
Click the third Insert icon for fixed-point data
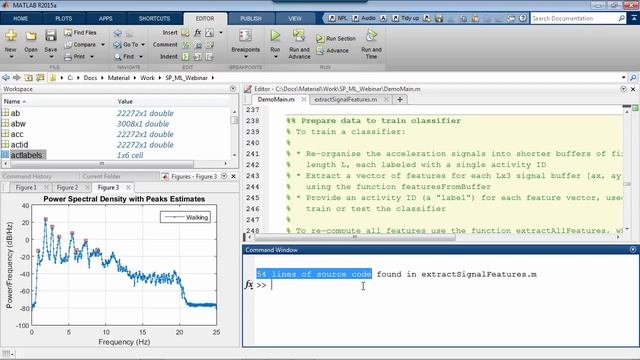click(x=209, y=33)
